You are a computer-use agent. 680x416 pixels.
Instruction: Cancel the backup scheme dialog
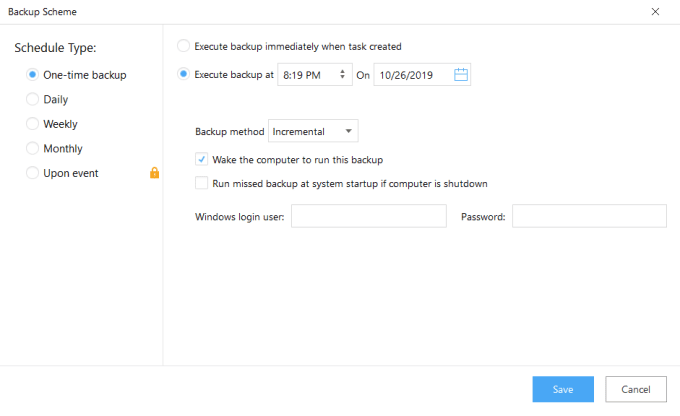coord(636,389)
